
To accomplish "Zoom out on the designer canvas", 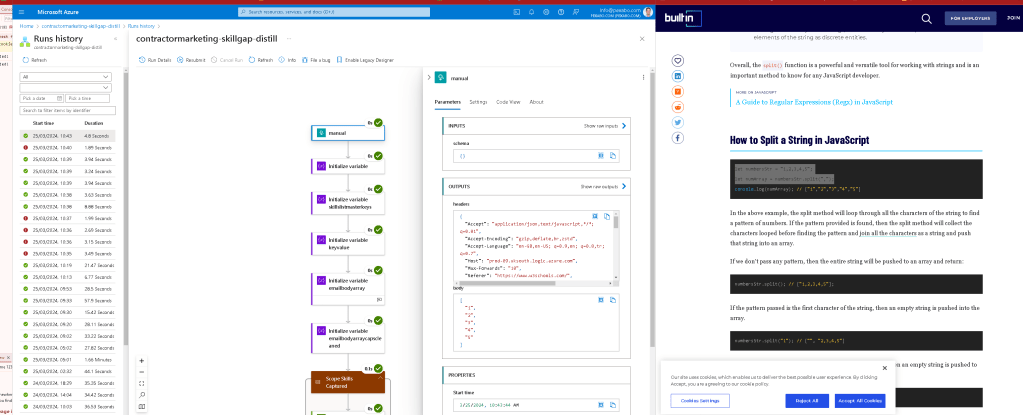I will (x=142, y=372).
